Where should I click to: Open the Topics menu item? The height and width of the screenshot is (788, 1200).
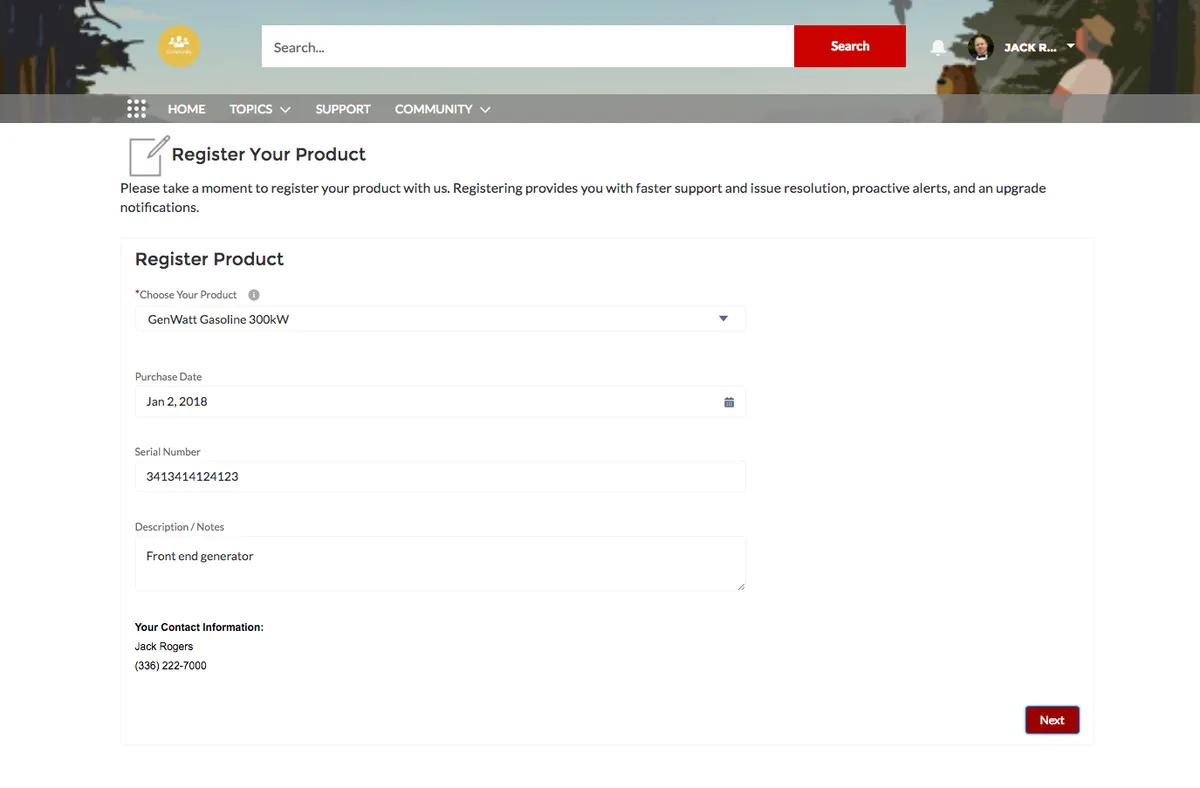[x=251, y=109]
